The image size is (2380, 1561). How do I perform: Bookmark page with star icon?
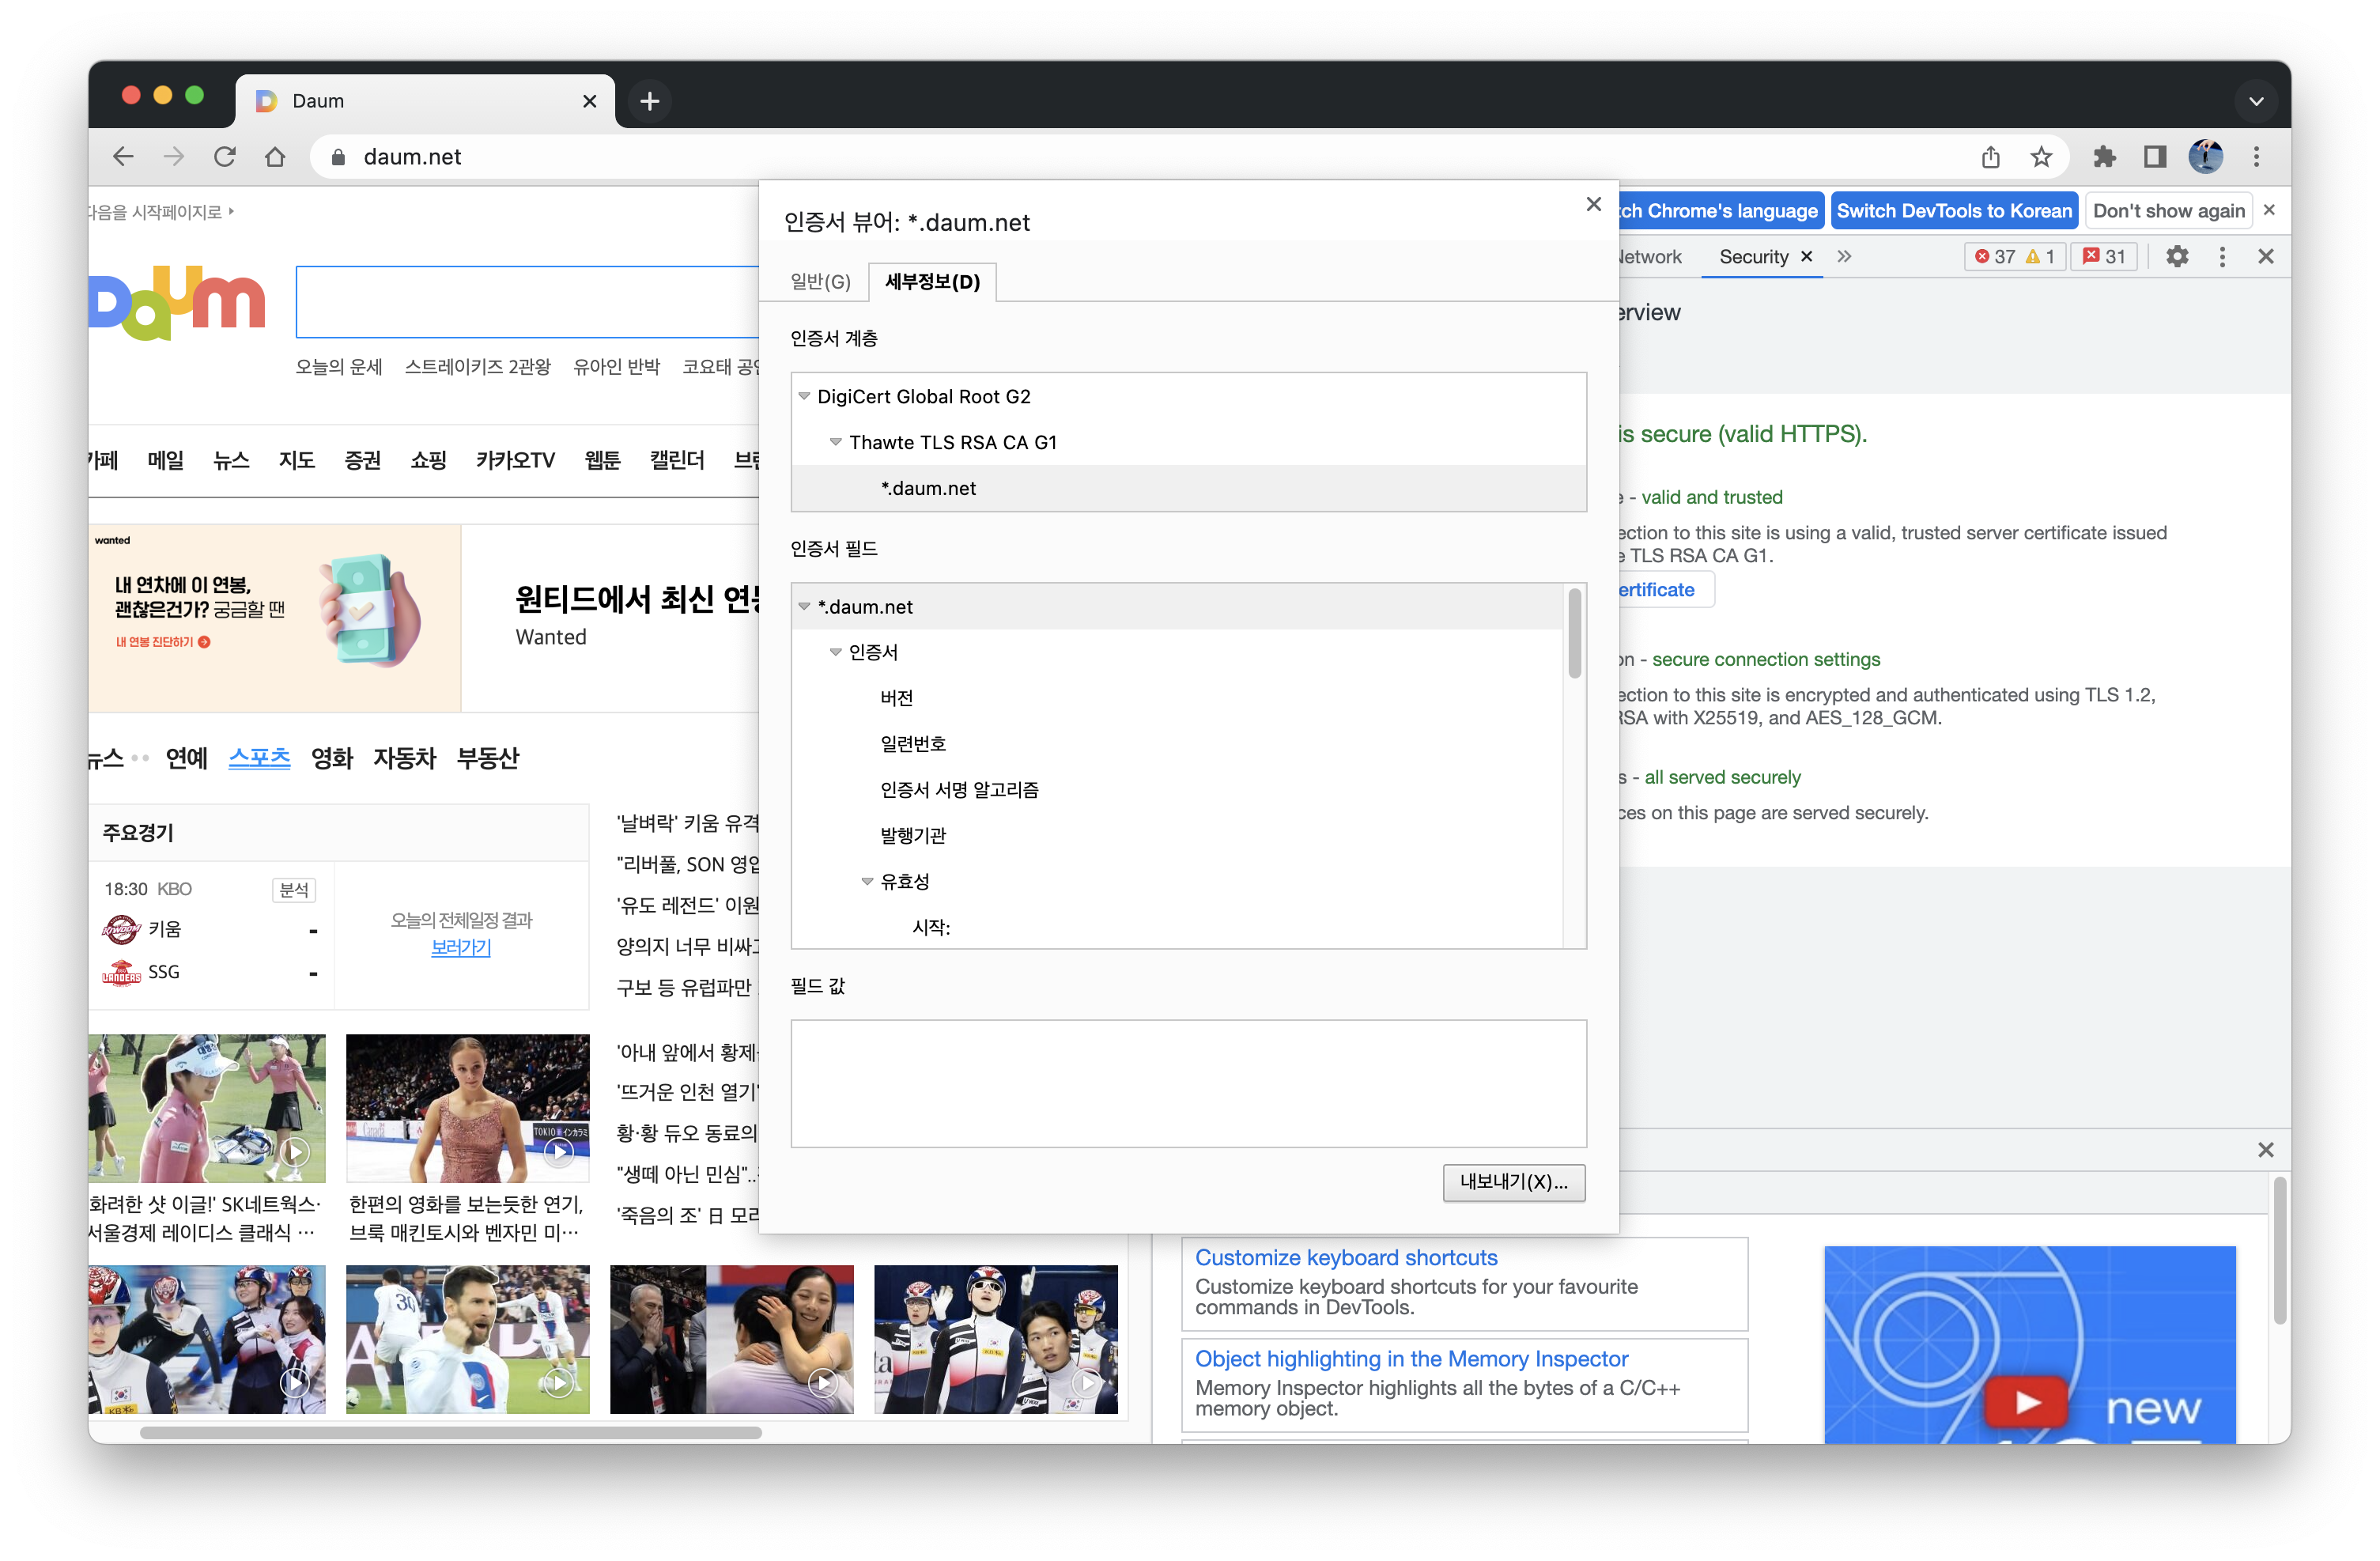[2041, 157]
